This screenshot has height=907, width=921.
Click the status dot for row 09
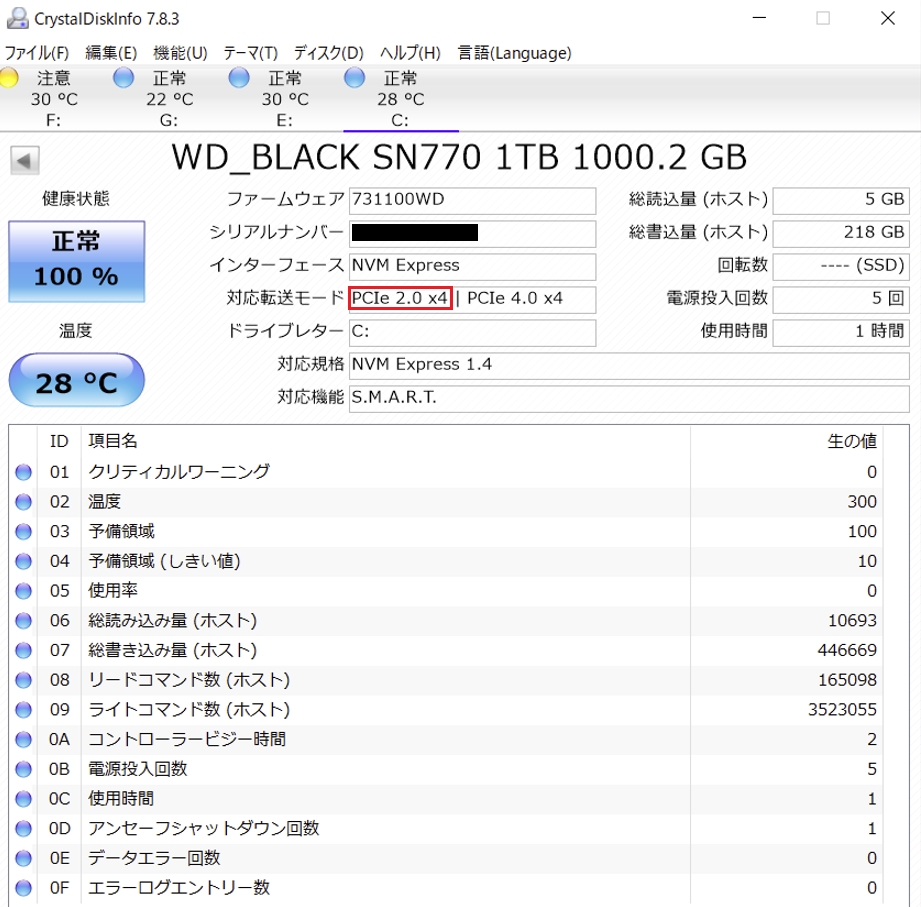coord(23,710)
